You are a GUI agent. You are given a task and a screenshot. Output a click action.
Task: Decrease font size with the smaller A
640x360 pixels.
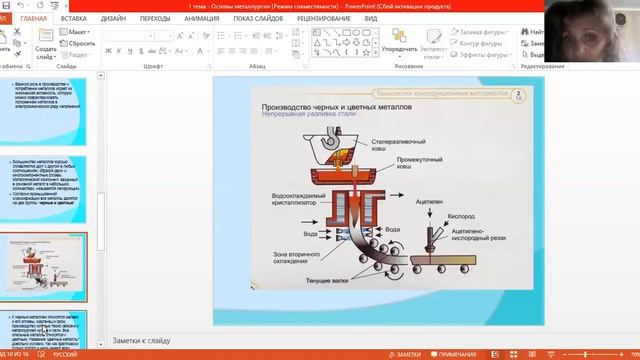click(x=191, y=36)
